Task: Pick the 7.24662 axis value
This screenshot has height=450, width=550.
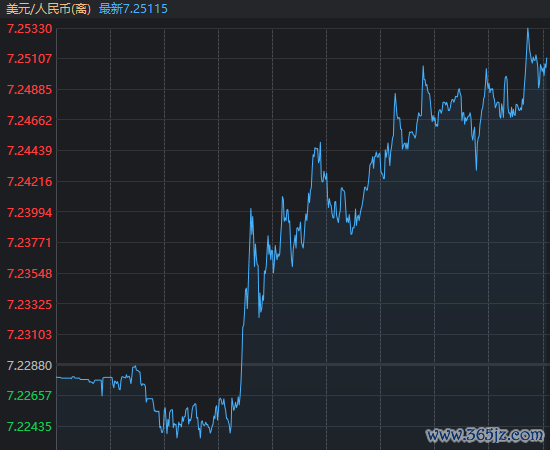Action: point(29,121)
